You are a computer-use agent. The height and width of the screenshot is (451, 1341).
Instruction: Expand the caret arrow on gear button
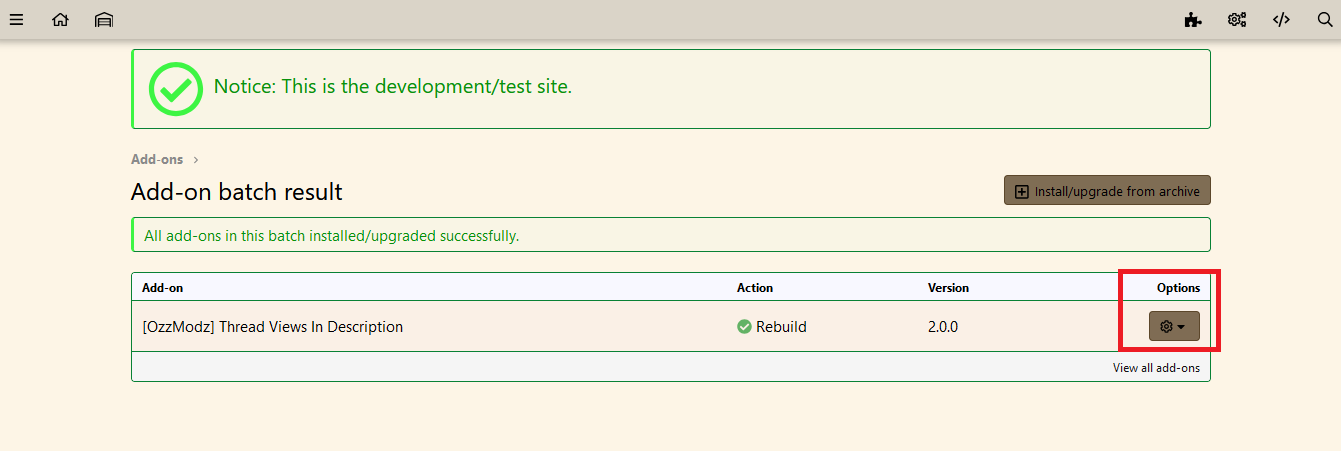[1182, 327]
